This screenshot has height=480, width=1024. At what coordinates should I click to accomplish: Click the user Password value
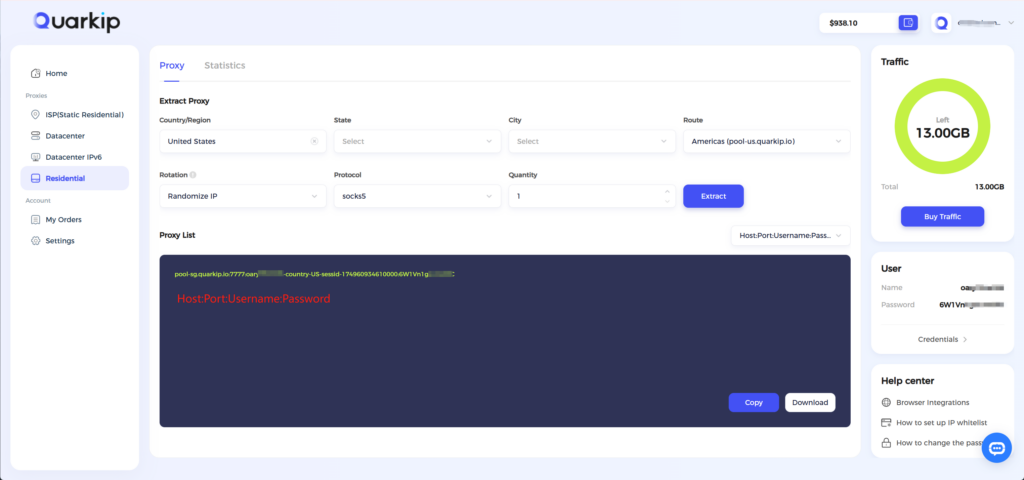[971, 304]
